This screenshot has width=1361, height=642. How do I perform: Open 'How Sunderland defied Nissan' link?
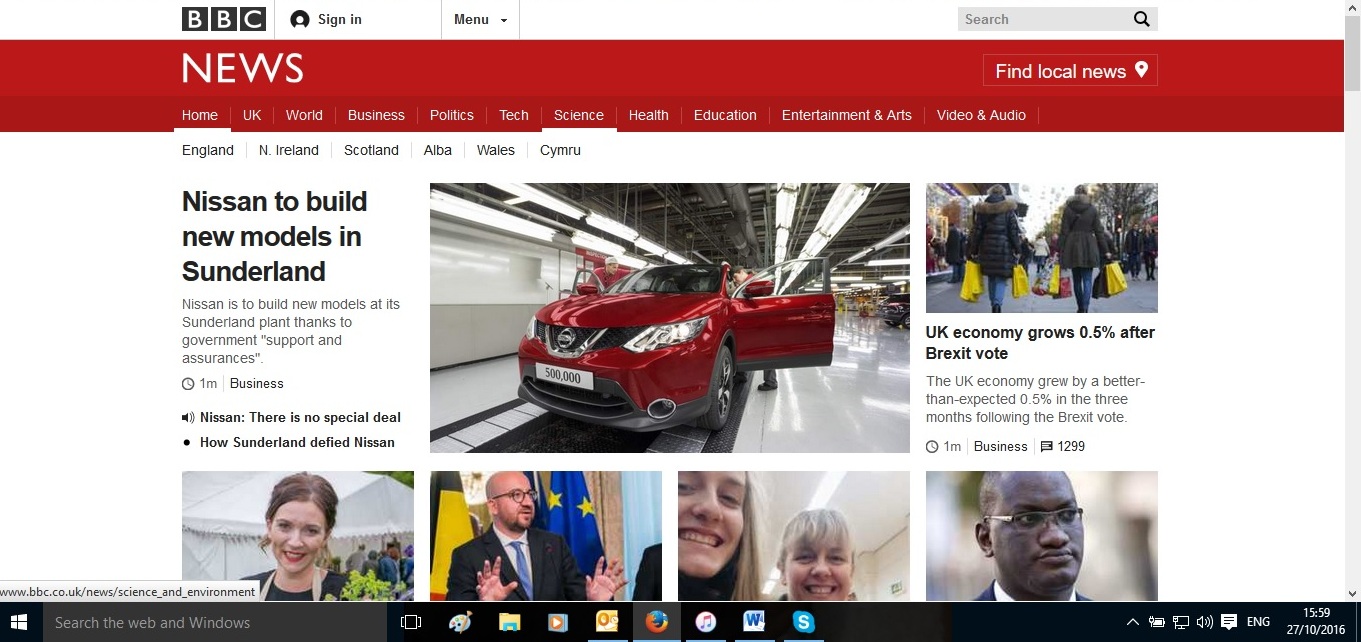pyautogui.click(x=297, y=442)
